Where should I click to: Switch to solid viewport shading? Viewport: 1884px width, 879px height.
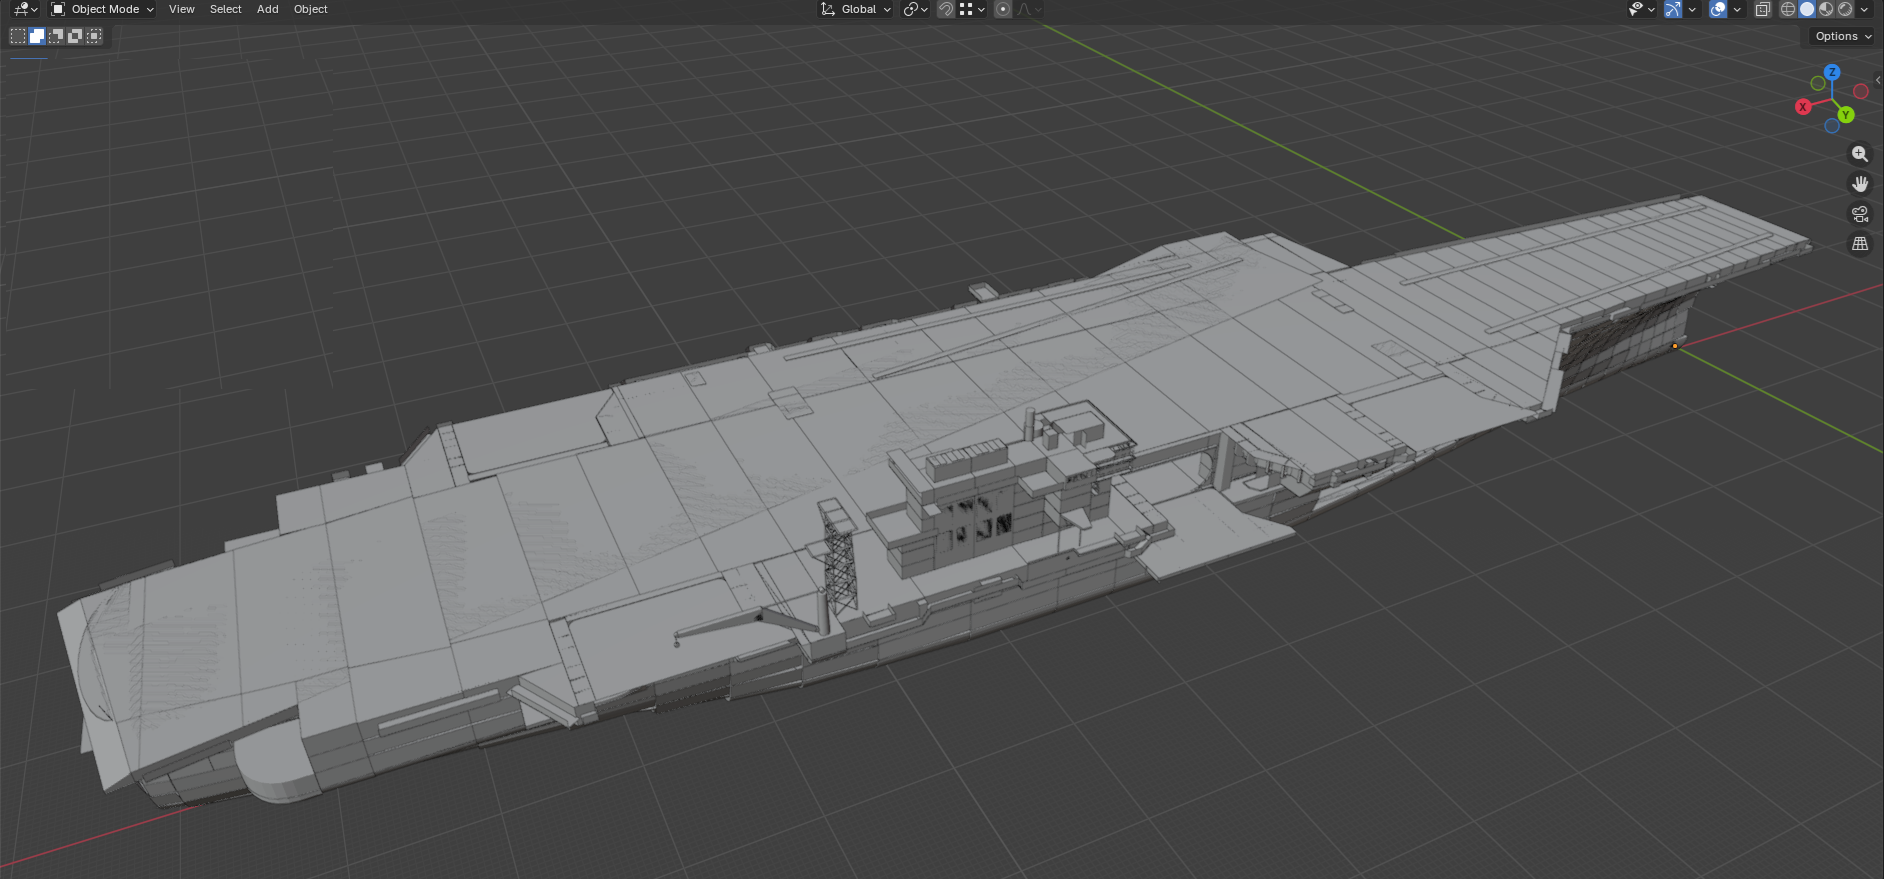tap(1807, 9)
